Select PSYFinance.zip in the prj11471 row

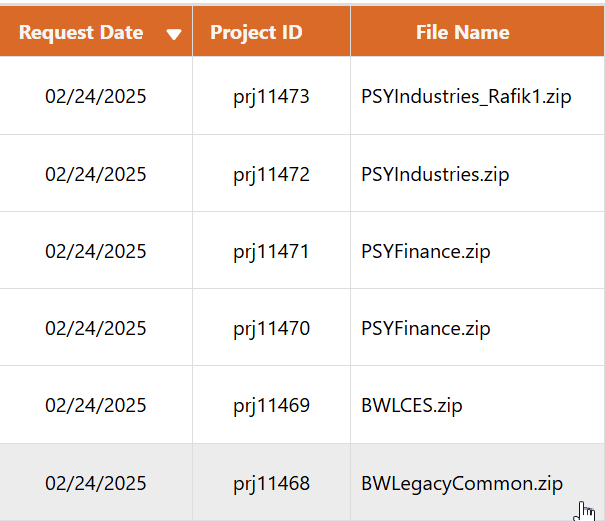coord(425,252)
